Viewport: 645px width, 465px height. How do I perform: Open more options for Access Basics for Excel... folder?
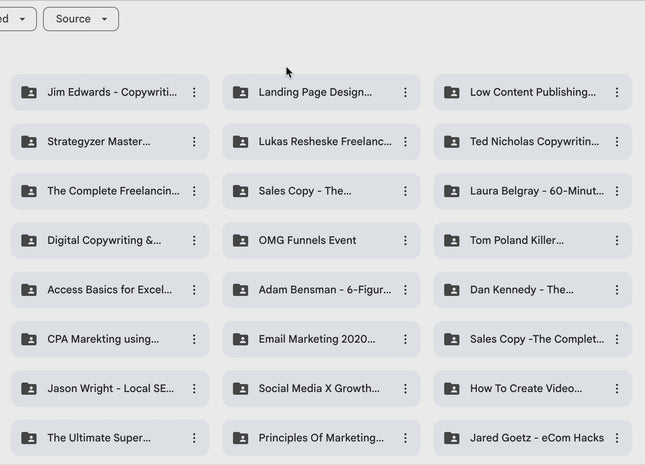click(194, 290)
